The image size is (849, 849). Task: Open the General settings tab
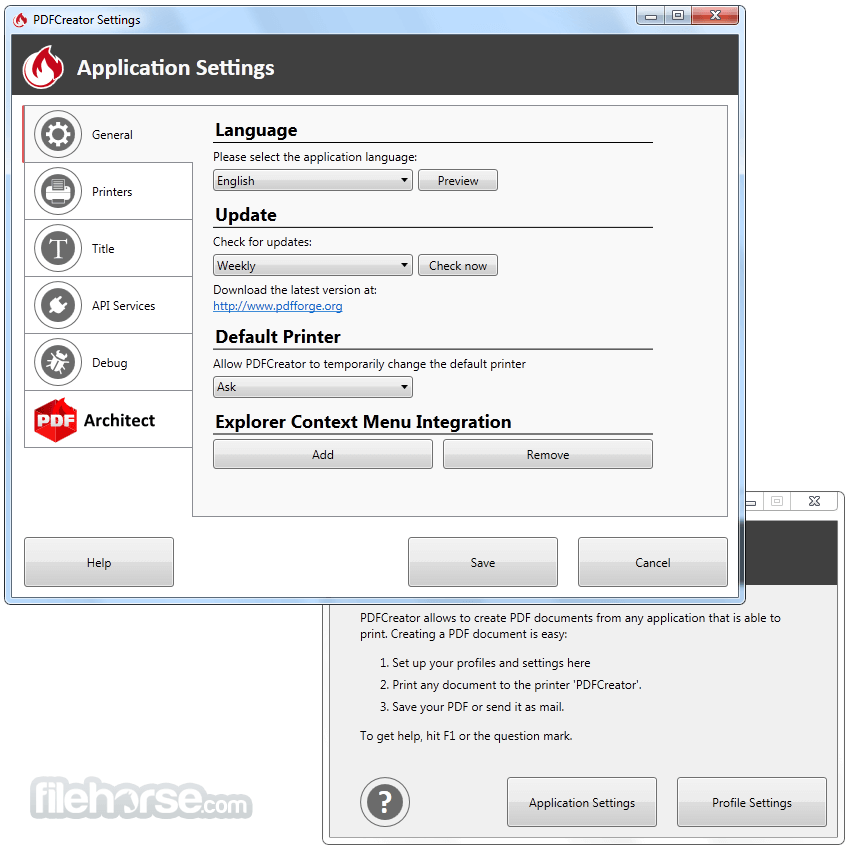pos(108,134)
